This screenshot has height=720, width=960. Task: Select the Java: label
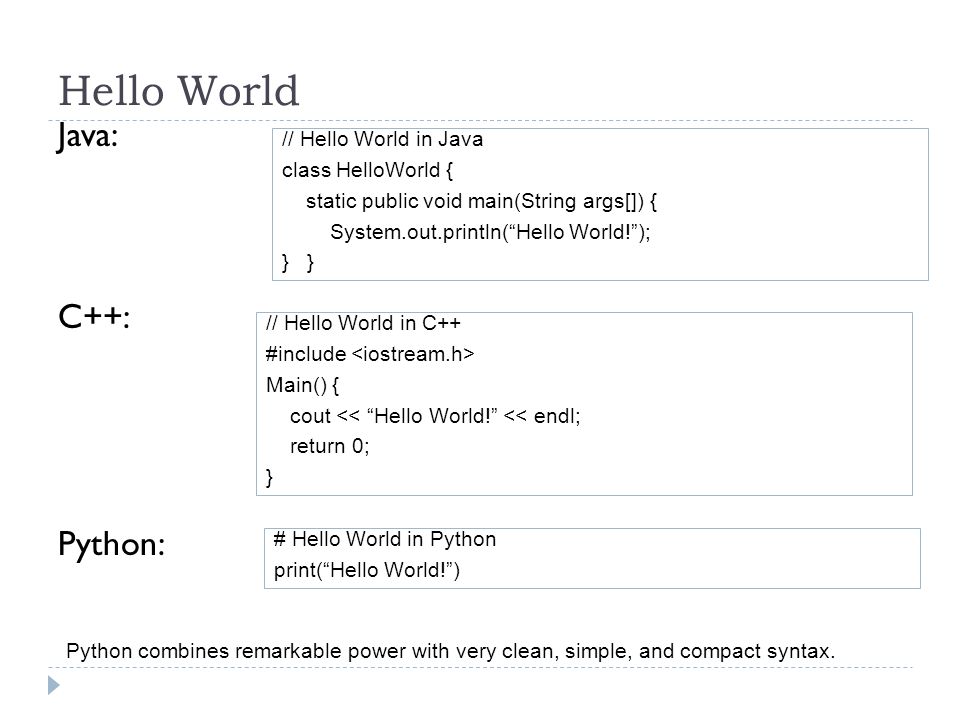[x=87, y=137]
